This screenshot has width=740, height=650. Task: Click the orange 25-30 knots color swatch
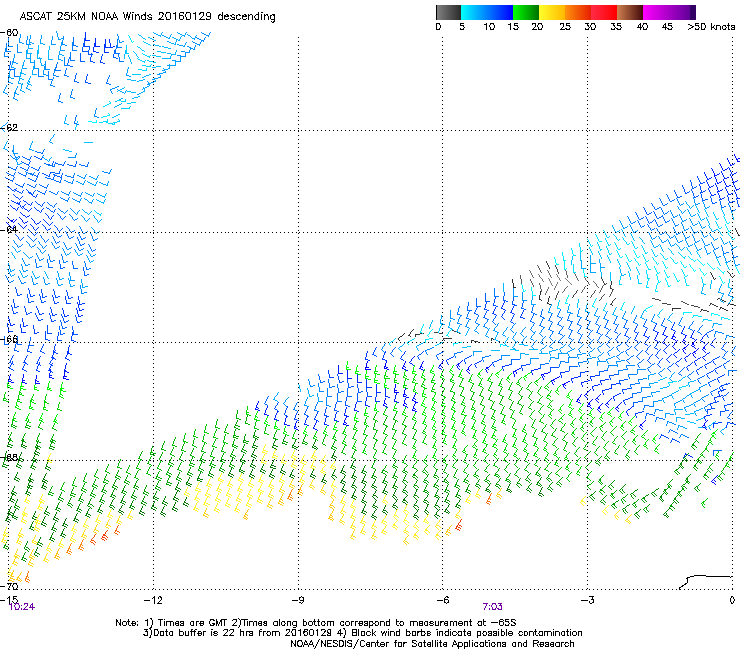pos(578,12)
